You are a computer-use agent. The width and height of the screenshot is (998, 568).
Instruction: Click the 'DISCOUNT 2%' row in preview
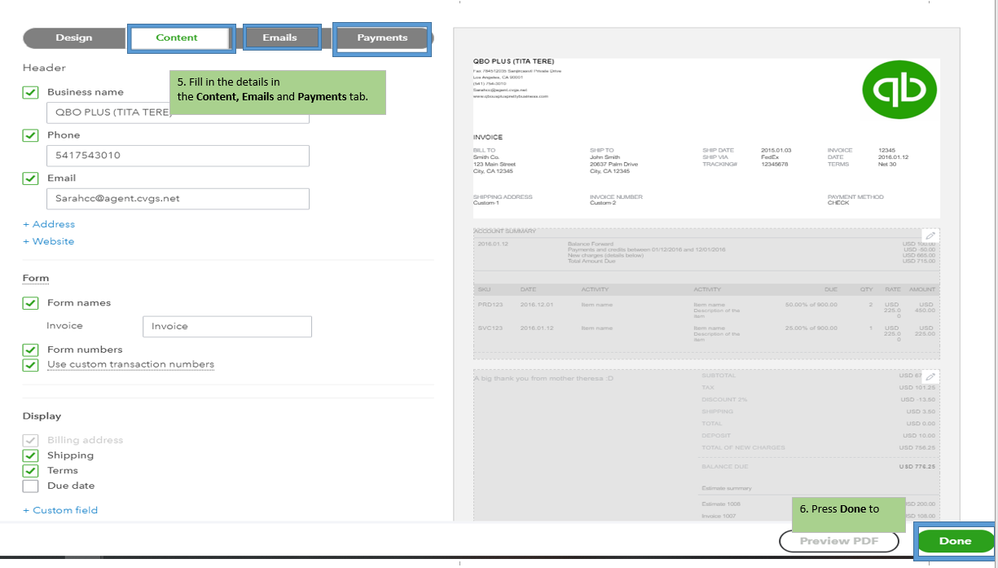click(819, 400)
